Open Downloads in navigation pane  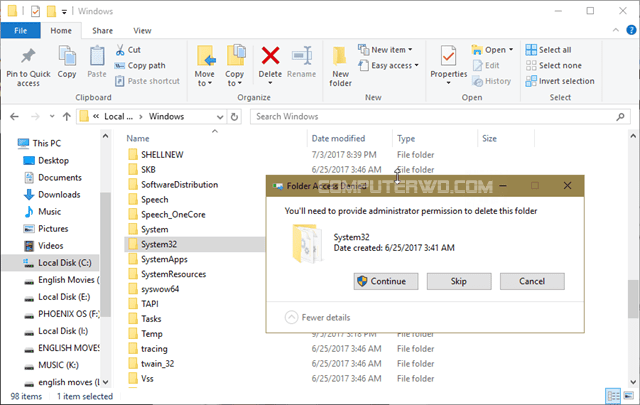(x=52, y=195)
